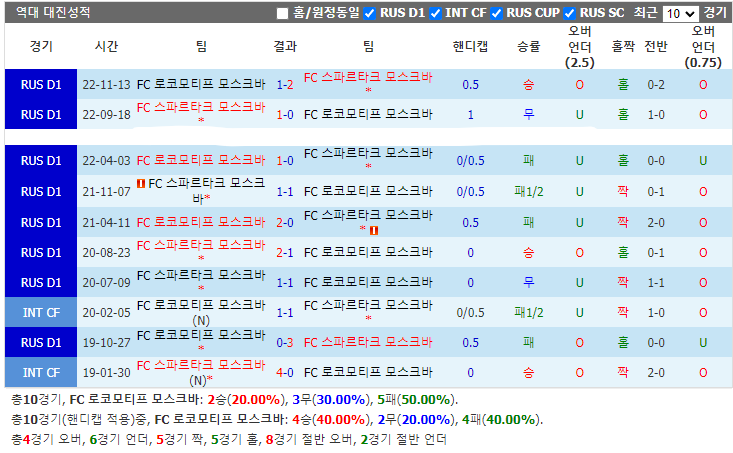This screenshot has height=453, width=733.
Task: Select the INT CF league cell for 19-01-30
Action: [x=41, y=373]
